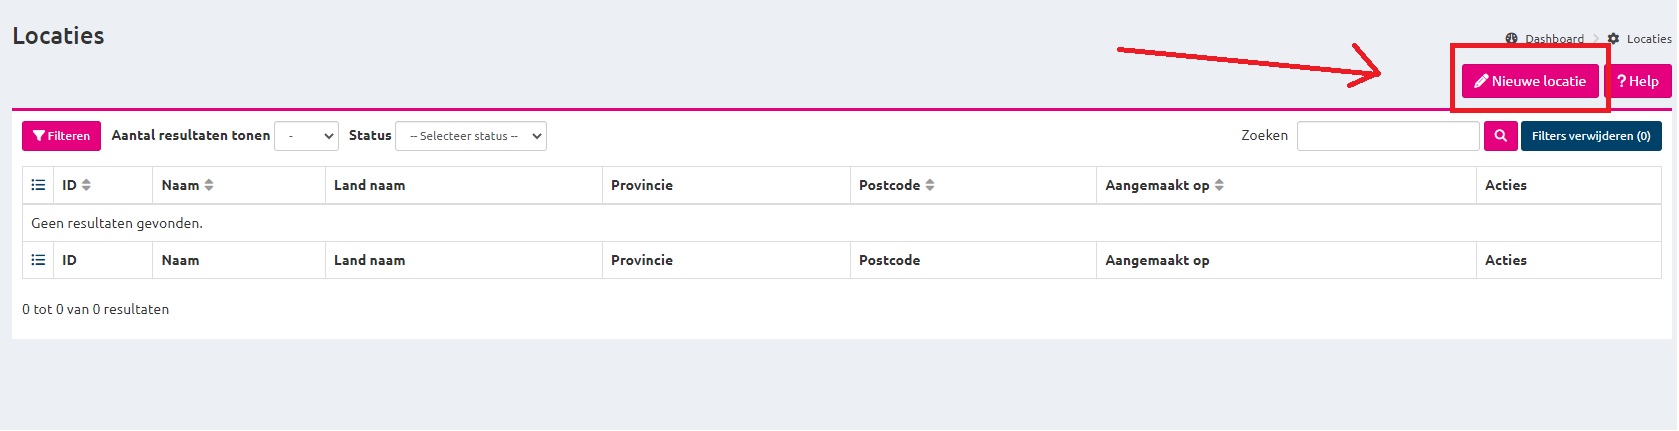Screen dimensions: 1679x431
Task: Remove filters with Filters verwijderen (0)
Action: [1591, 136]
